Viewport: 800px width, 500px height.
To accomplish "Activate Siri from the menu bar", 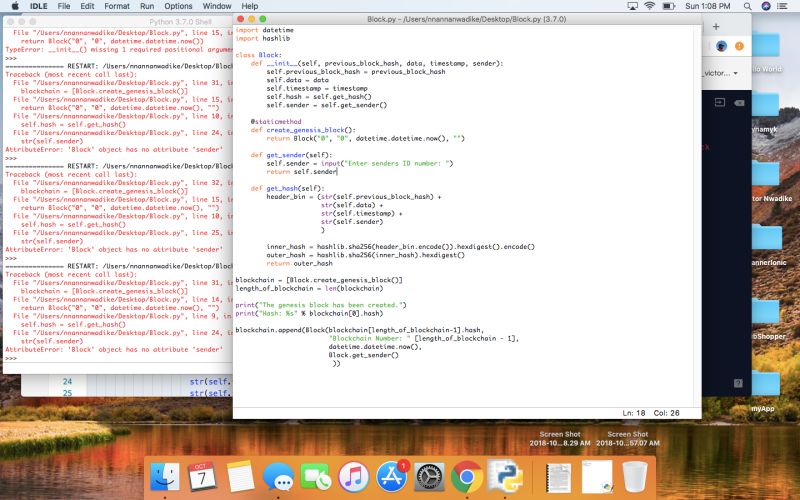I will 766,6.
